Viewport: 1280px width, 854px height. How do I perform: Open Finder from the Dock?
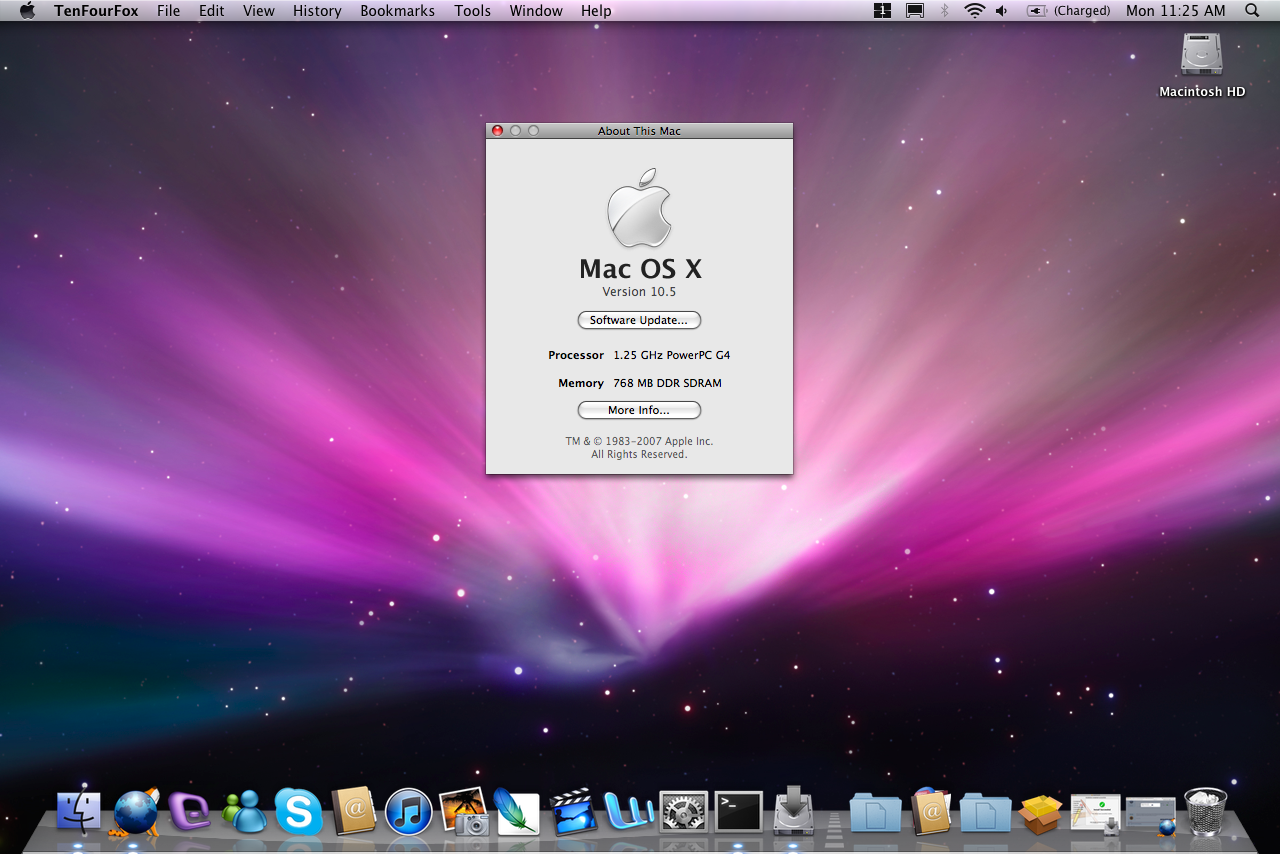(x=79, y=811)
